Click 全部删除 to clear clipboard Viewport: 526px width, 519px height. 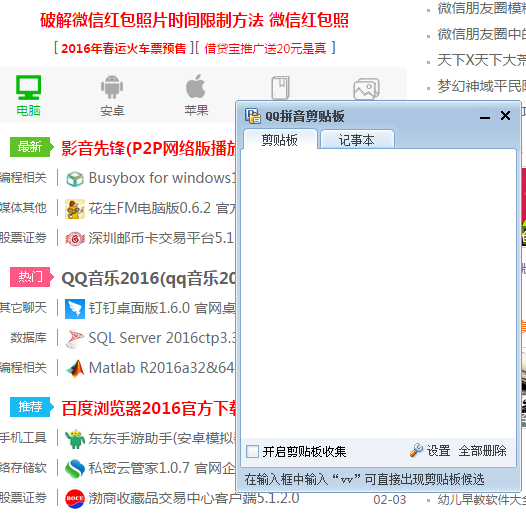tap(482, 451)
